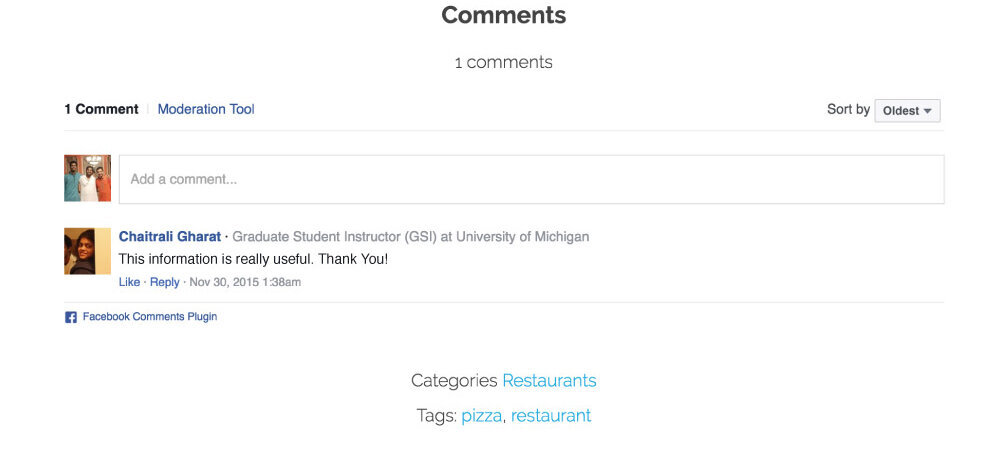Click the '1 comments' subtitle
Viewport: 1000px width, 451px height.
pos(503,63)
